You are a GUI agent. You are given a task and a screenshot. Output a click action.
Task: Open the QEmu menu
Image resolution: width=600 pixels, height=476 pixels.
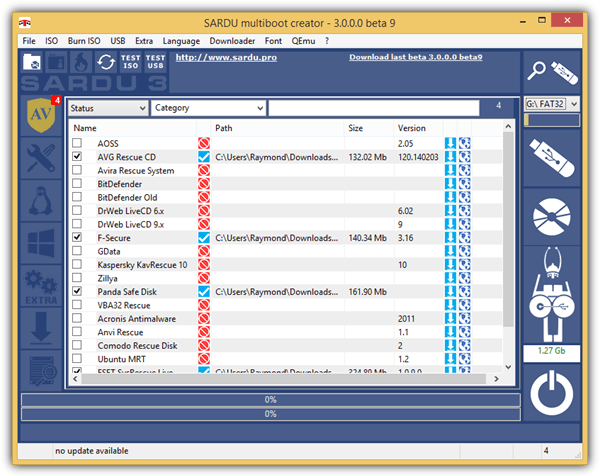coord(303,41)
